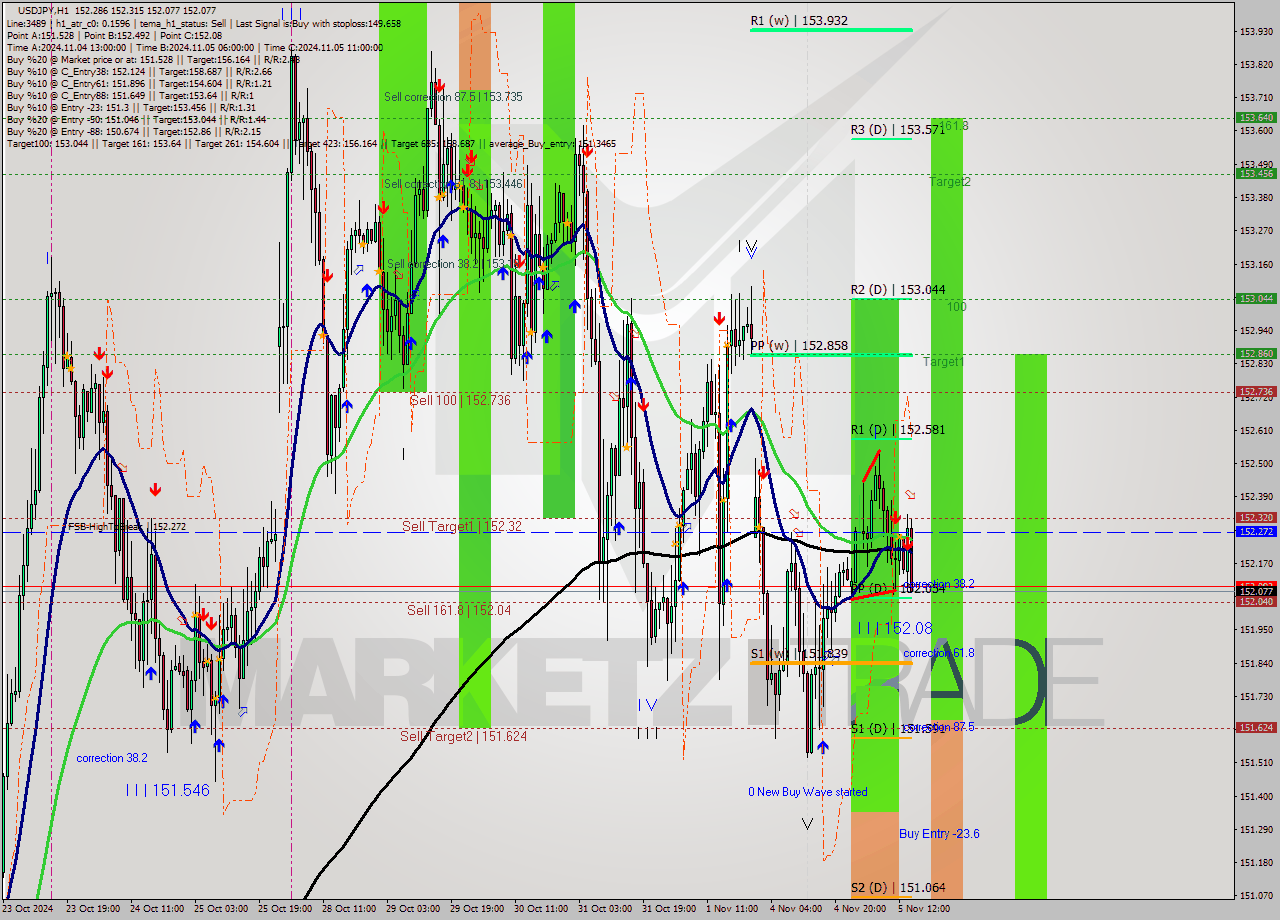
Task: Click the Sell Target1 | 152.32 label
Action: 462,526
